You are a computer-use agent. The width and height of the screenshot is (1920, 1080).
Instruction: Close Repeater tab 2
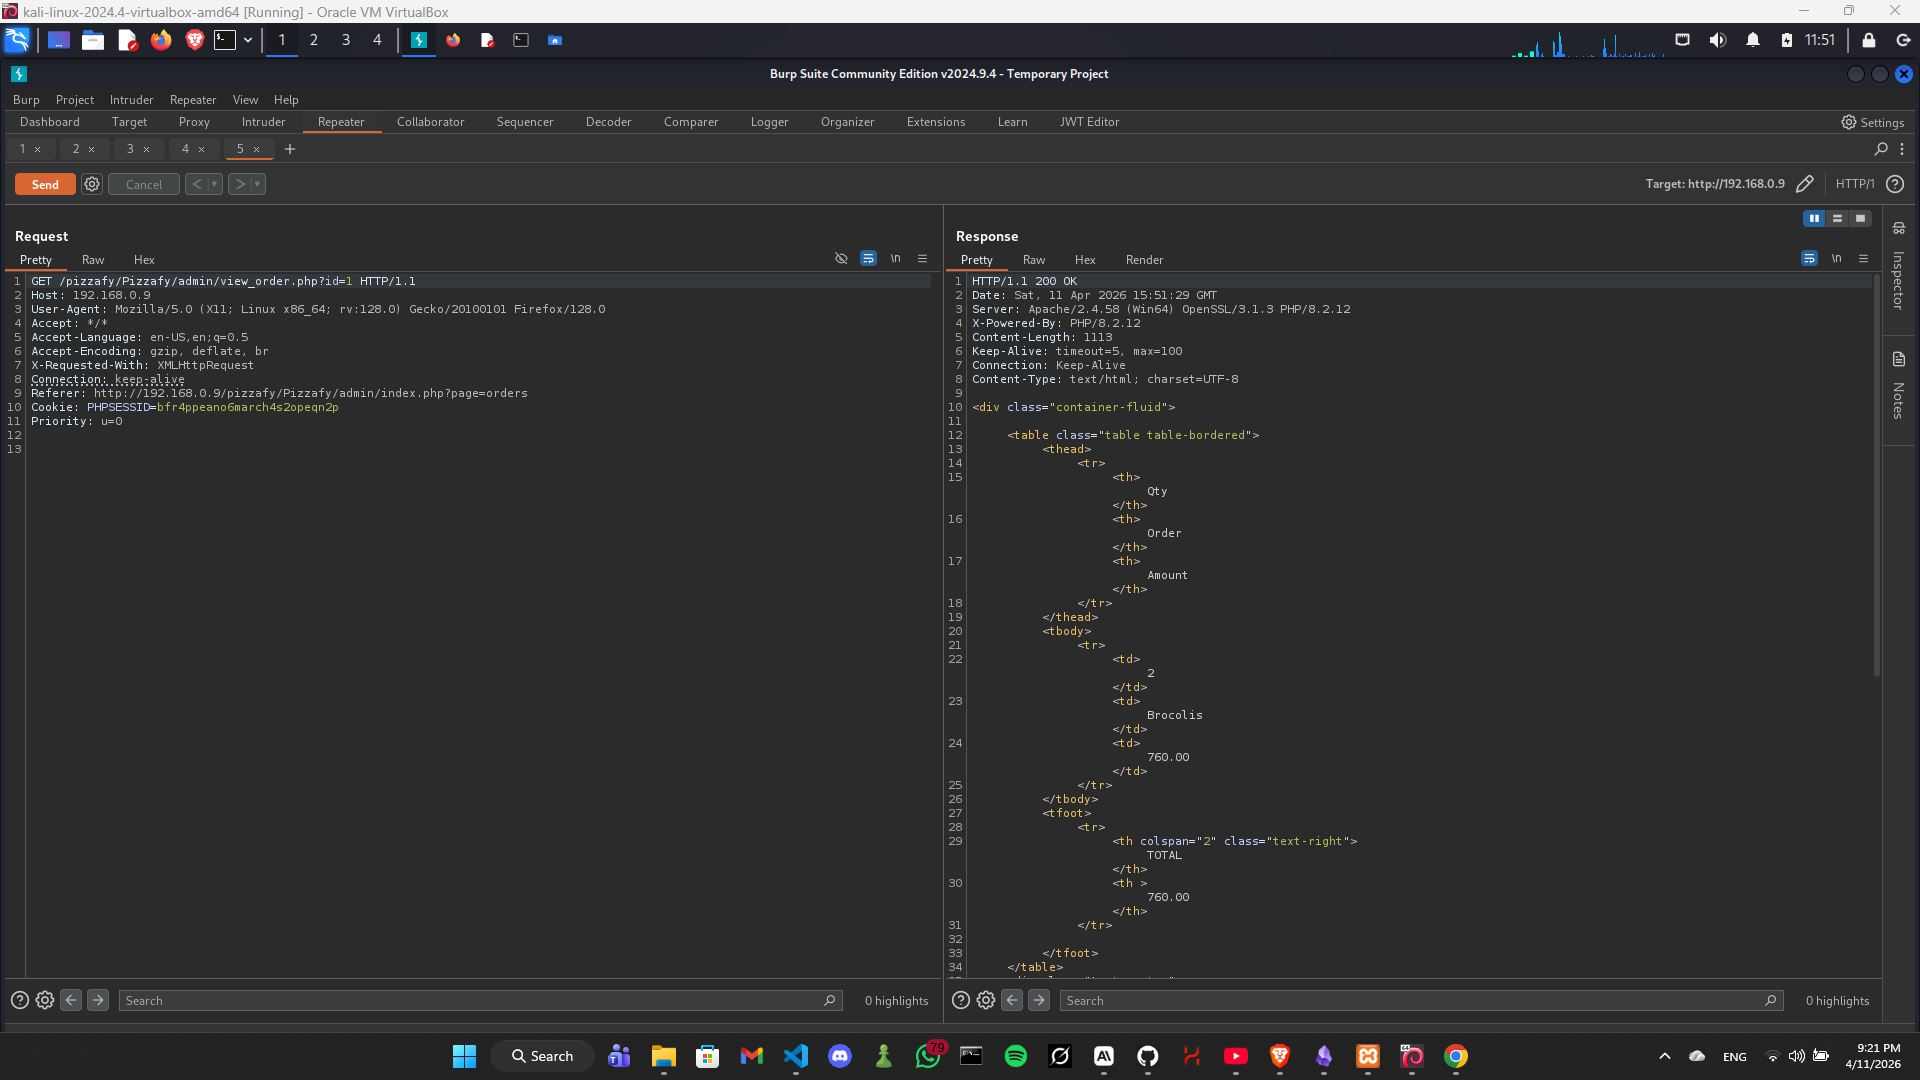(x=92, y=149)
